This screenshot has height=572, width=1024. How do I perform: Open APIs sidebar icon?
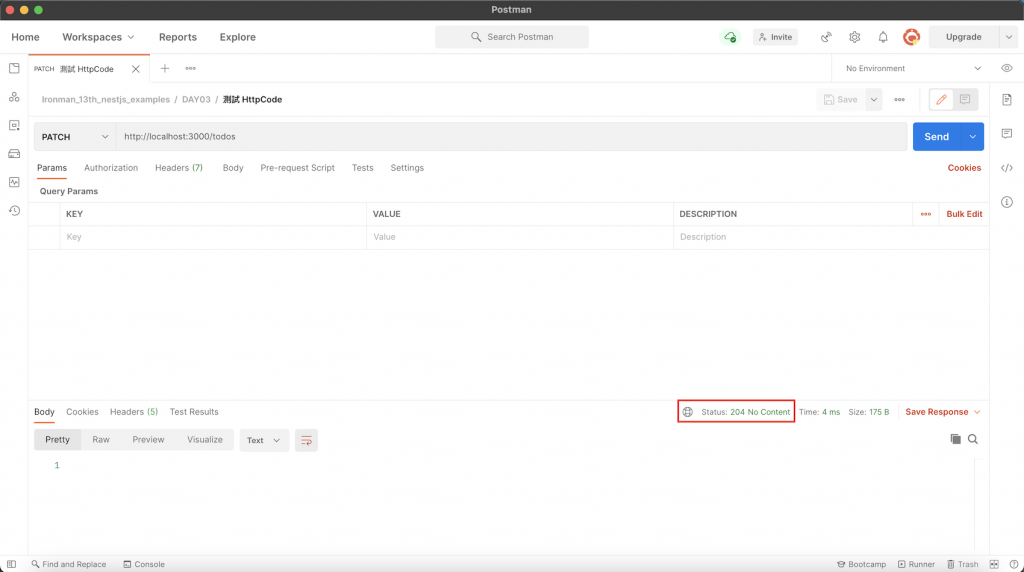coord(14,97)
